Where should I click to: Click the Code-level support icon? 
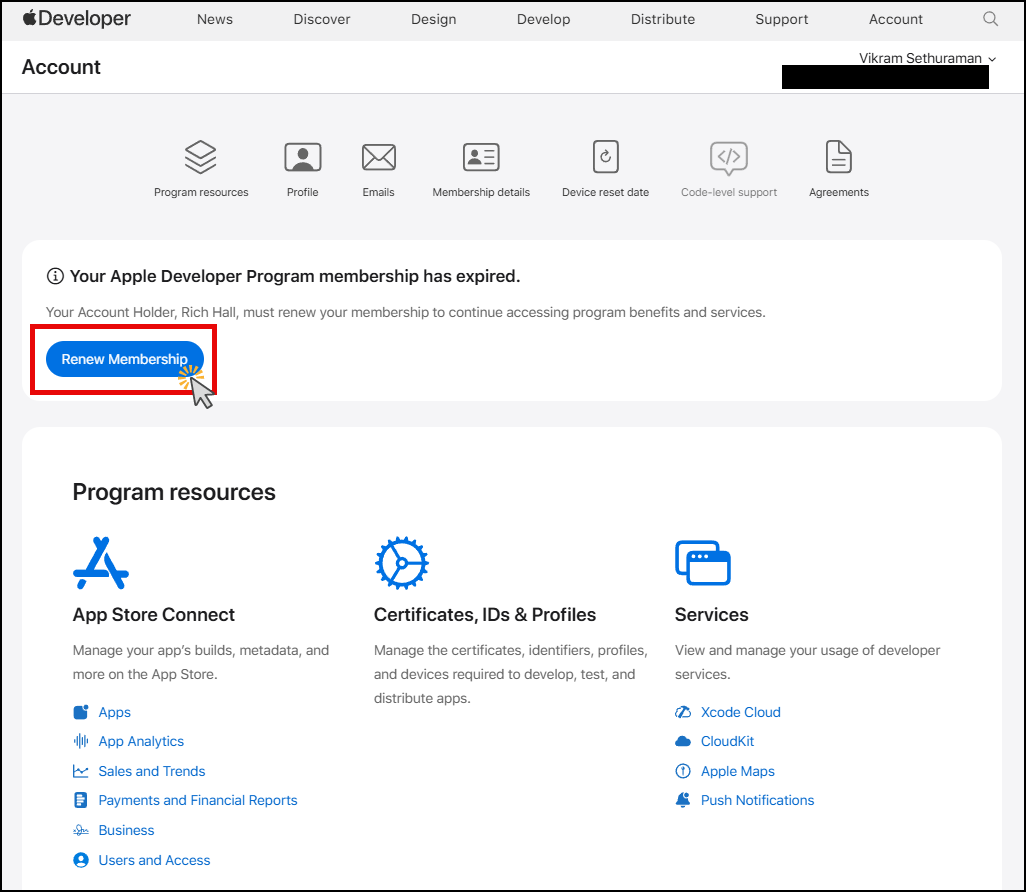[728, 157]
